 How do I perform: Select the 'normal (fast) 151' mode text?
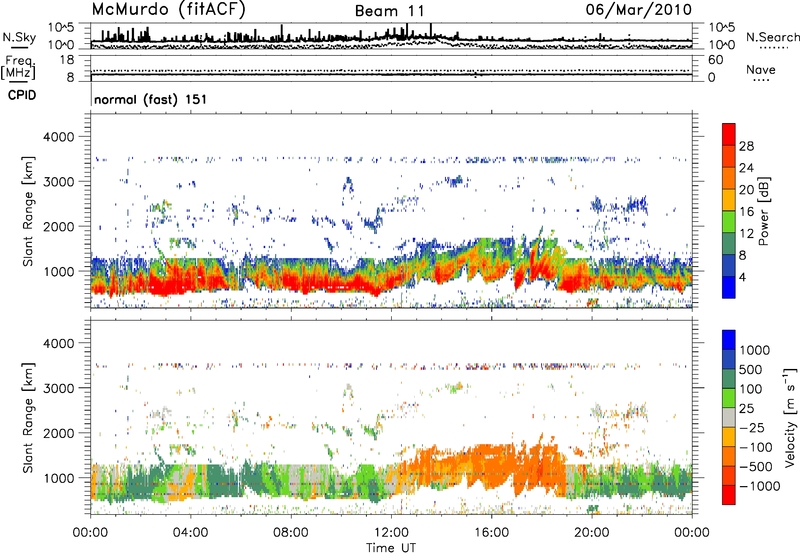[151, 99]
